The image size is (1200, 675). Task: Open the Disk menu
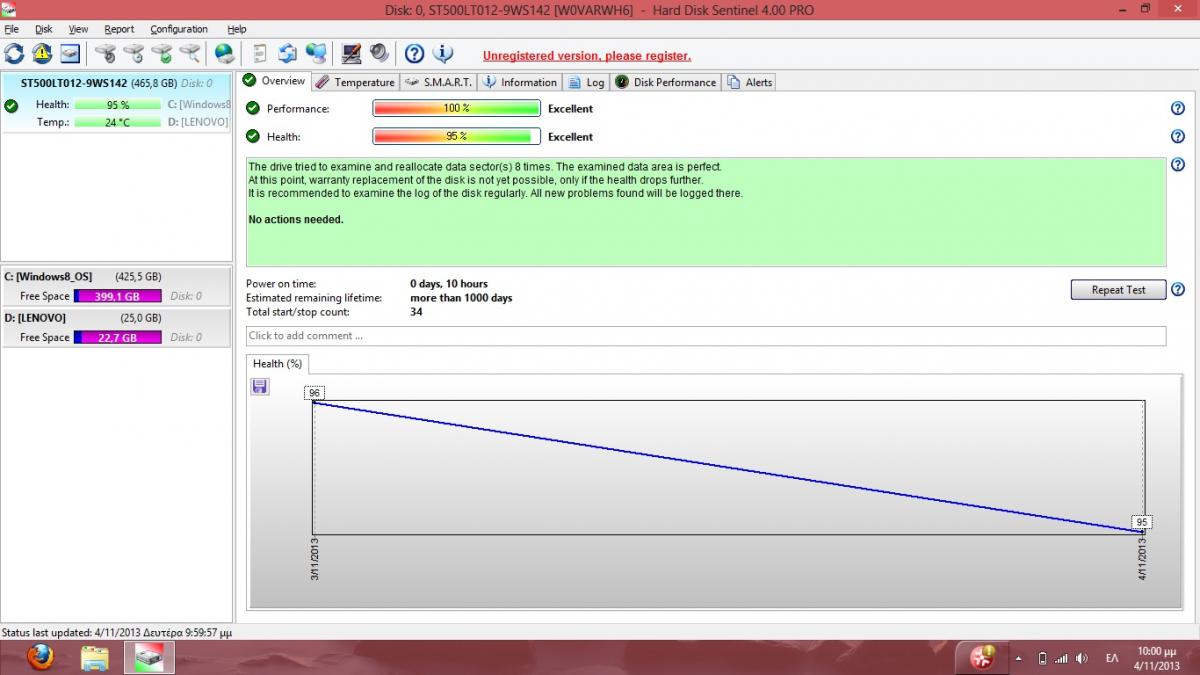pyautogui.click(x=44, y=29)
